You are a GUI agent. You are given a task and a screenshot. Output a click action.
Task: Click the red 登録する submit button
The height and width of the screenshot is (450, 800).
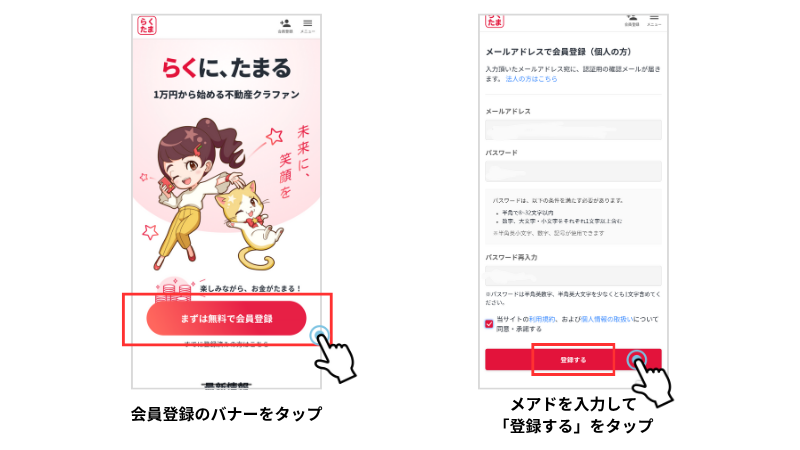click(x=573, y=360)
